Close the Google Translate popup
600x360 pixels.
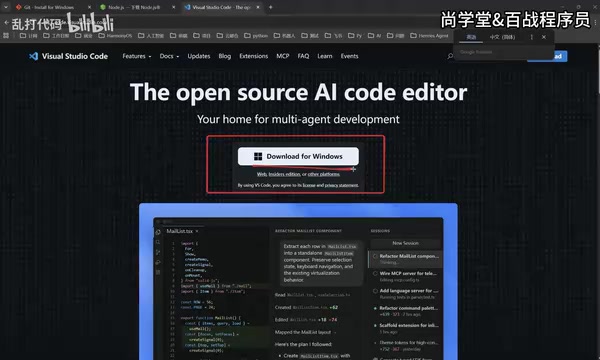click(x=544, y=37)
